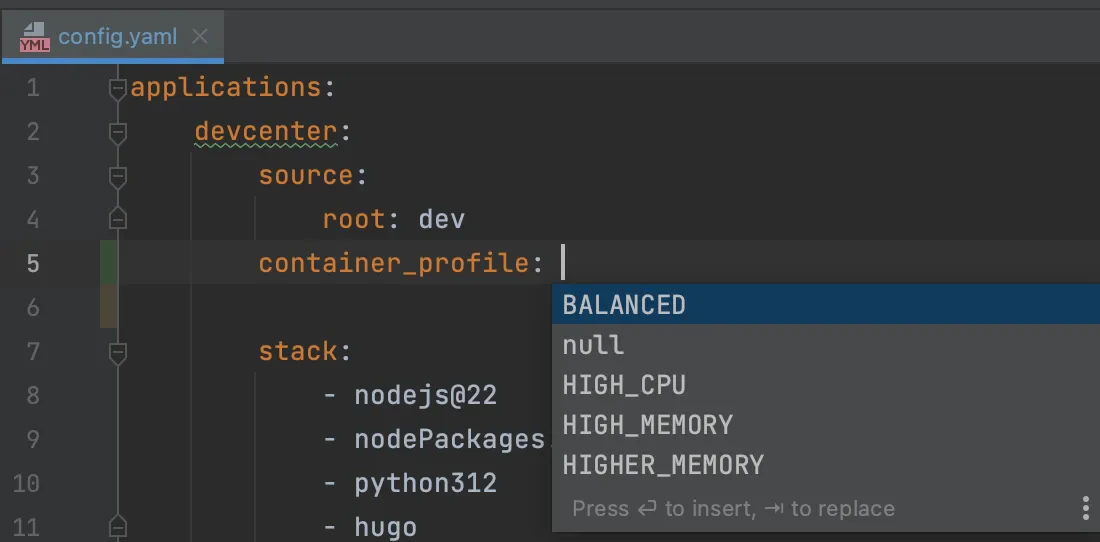Image resolution: width=1100 pixels, height=542 pixels.
Task: Click the underlined 'devcenter' key
Action: click(266, 132)
